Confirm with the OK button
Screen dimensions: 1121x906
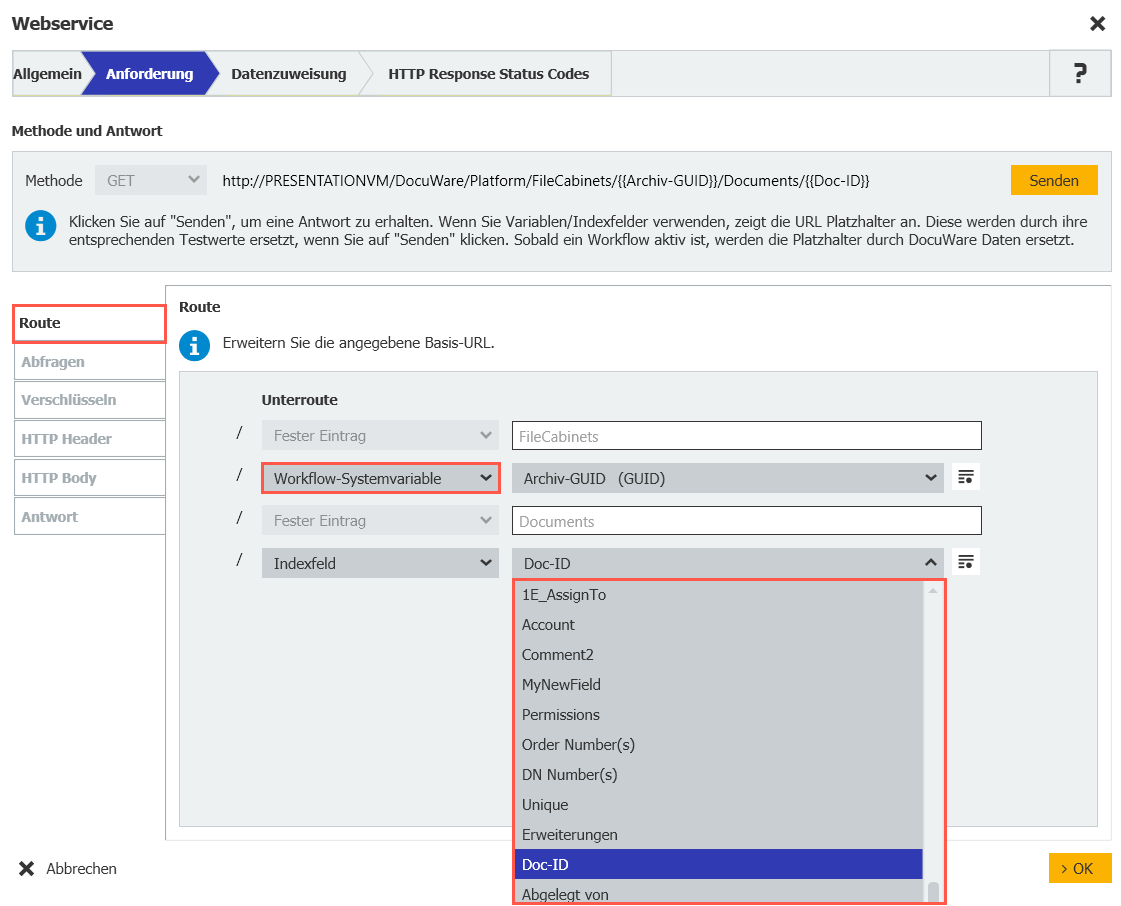tap(1079, 868)
